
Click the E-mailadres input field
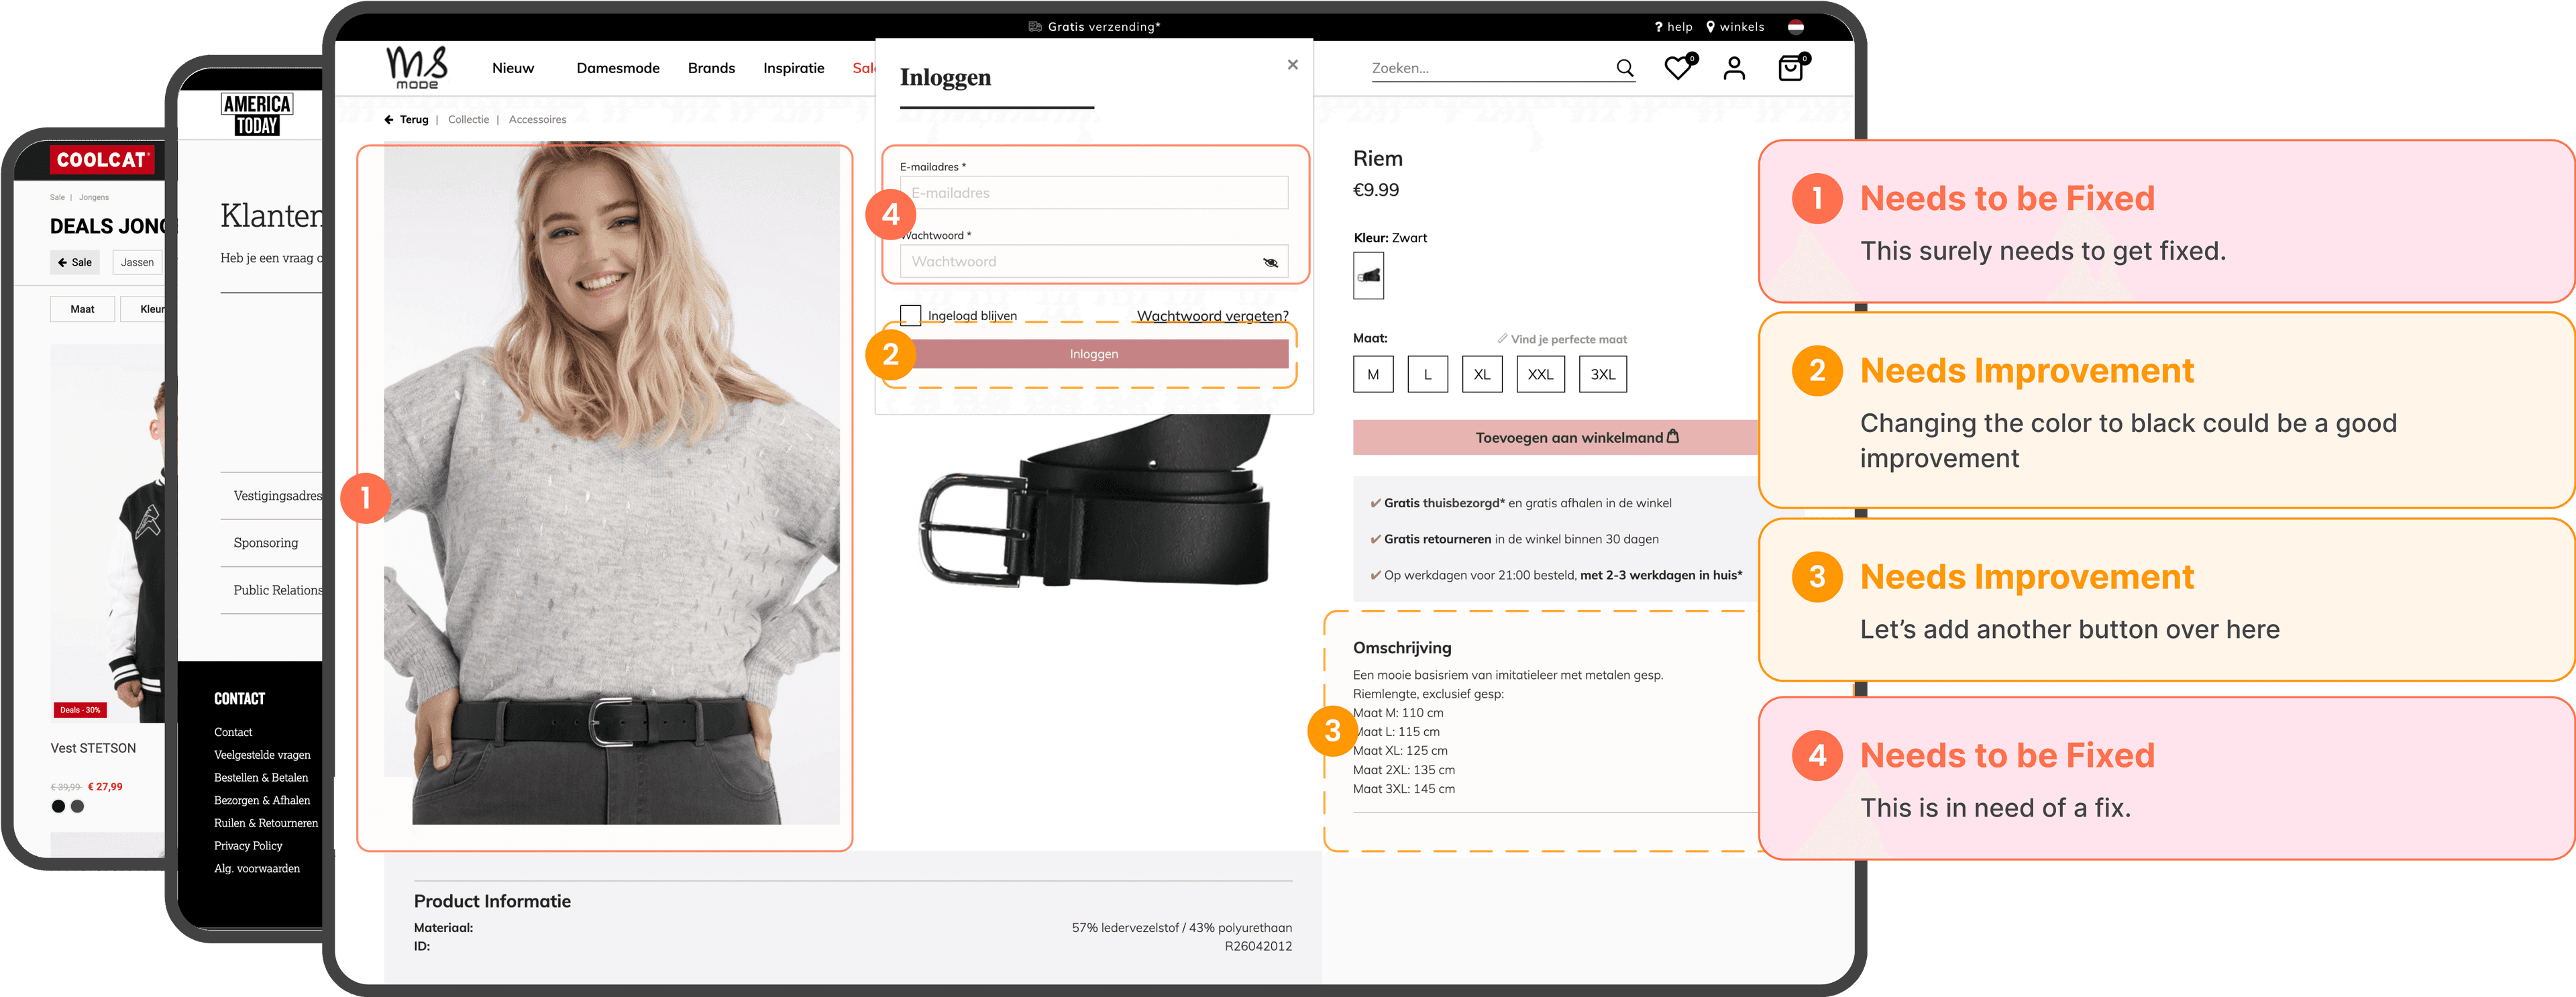click(1094, 193)
